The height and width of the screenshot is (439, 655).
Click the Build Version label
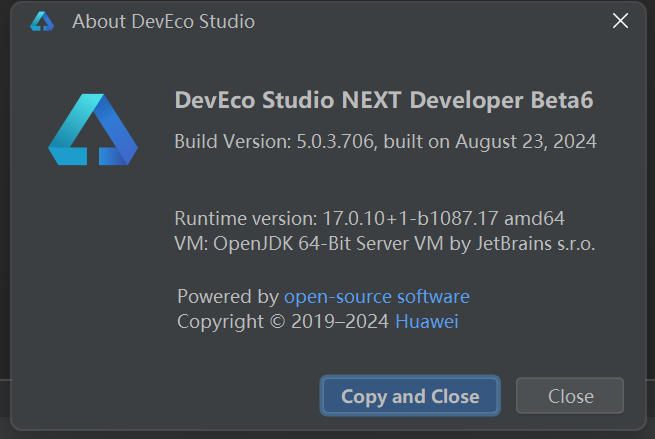pos(233,142)
